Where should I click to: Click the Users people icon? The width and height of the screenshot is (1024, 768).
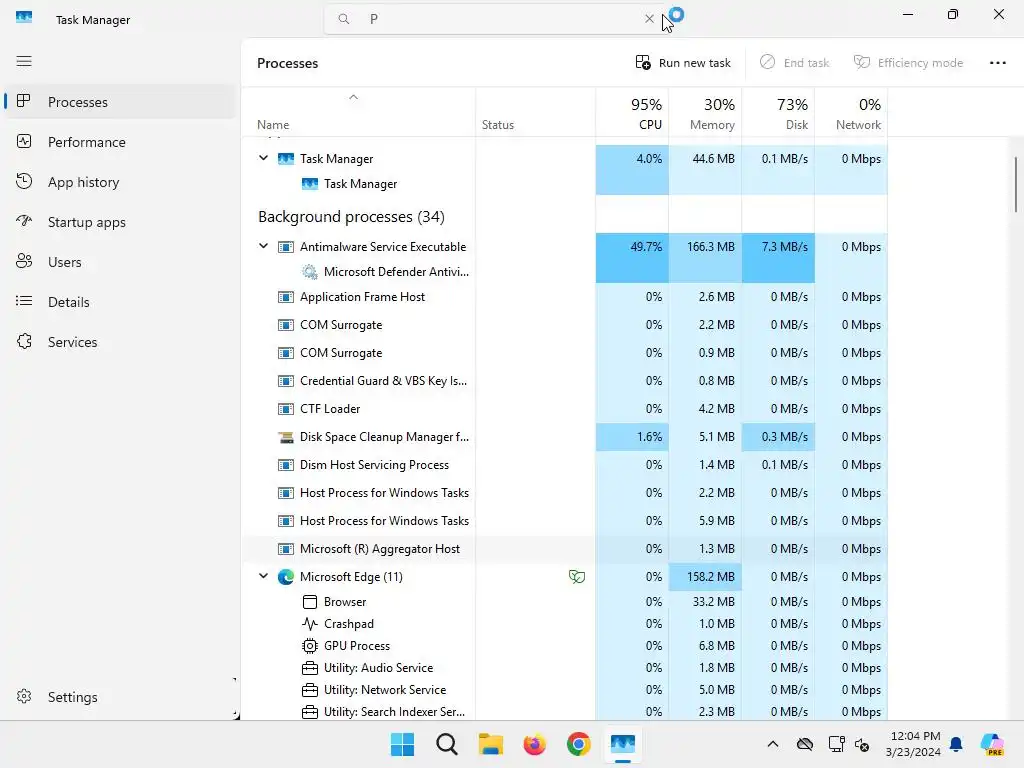coord(24,261)
